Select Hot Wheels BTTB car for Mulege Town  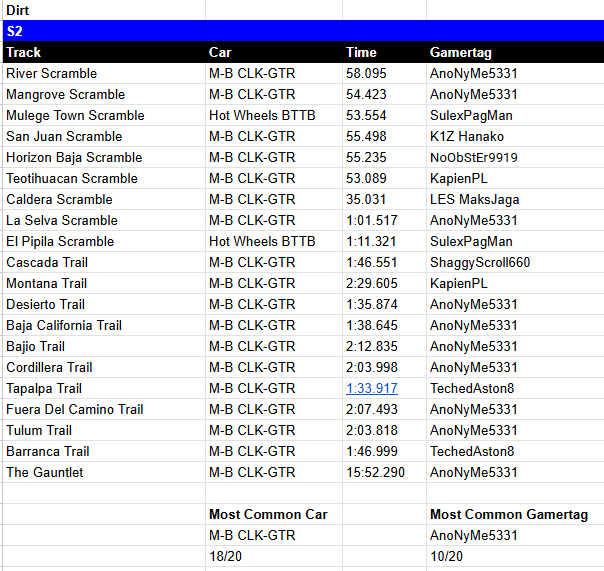274,115
